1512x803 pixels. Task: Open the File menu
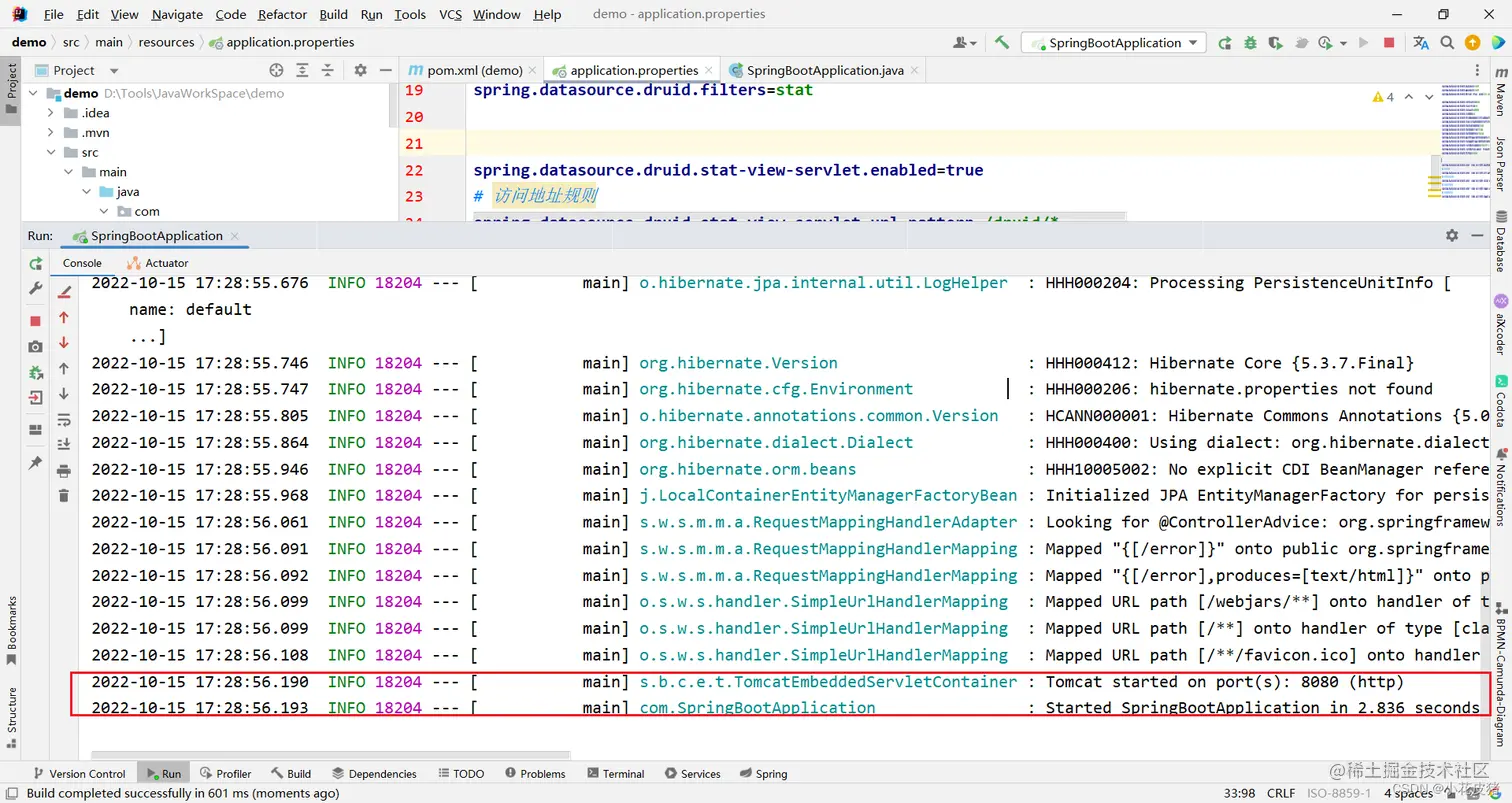tap(54, 14)
